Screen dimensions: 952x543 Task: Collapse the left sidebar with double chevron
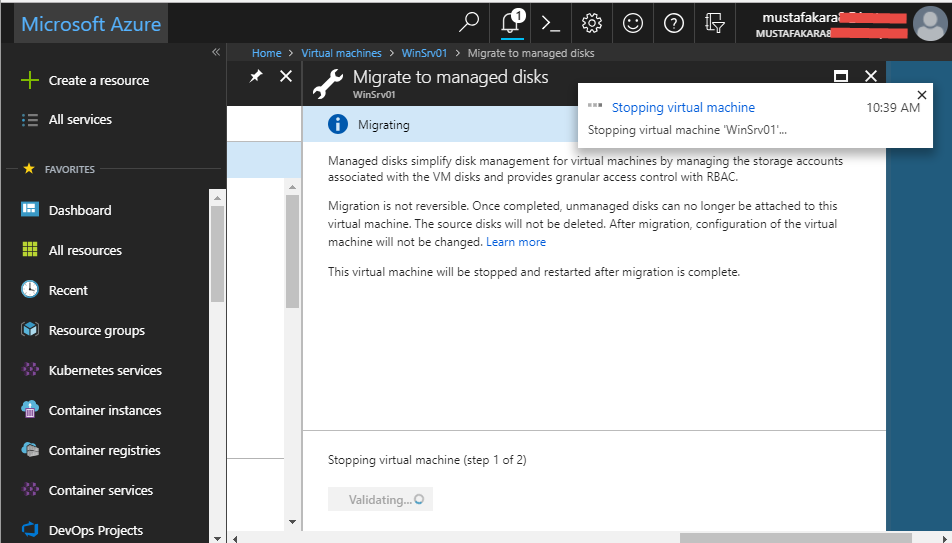coord(216,52)
